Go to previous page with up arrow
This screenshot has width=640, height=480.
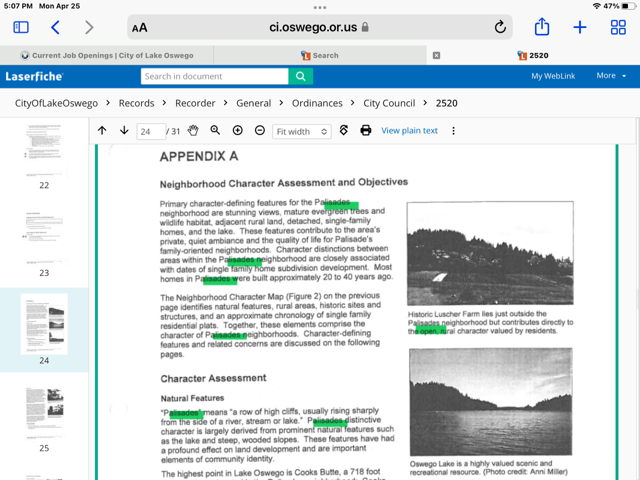(x=102, y=131)
